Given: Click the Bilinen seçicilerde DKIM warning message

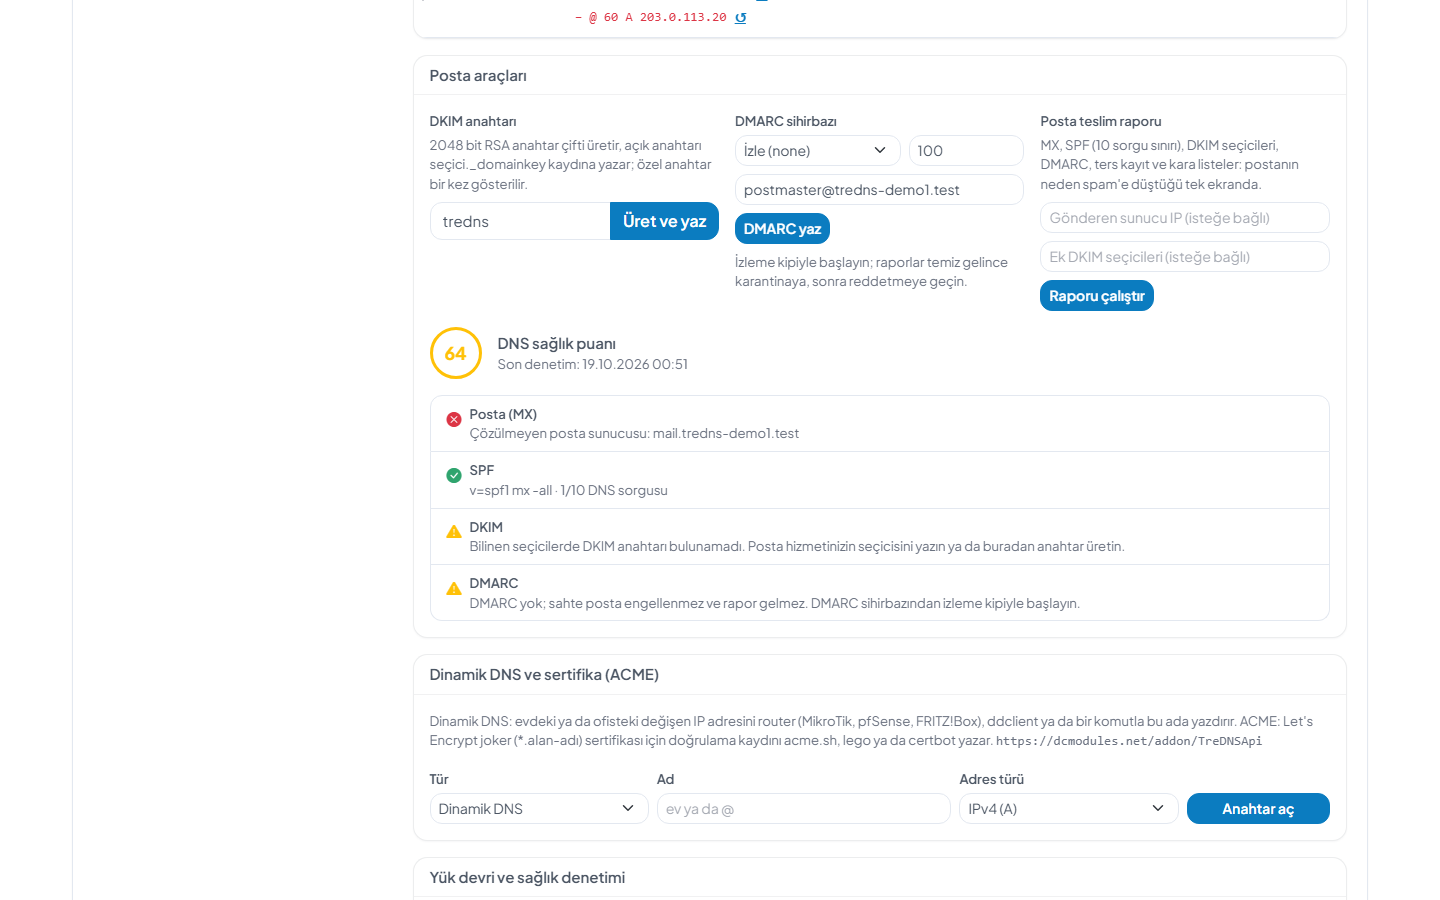Looking at the screenshot, I should pos(797,547).
